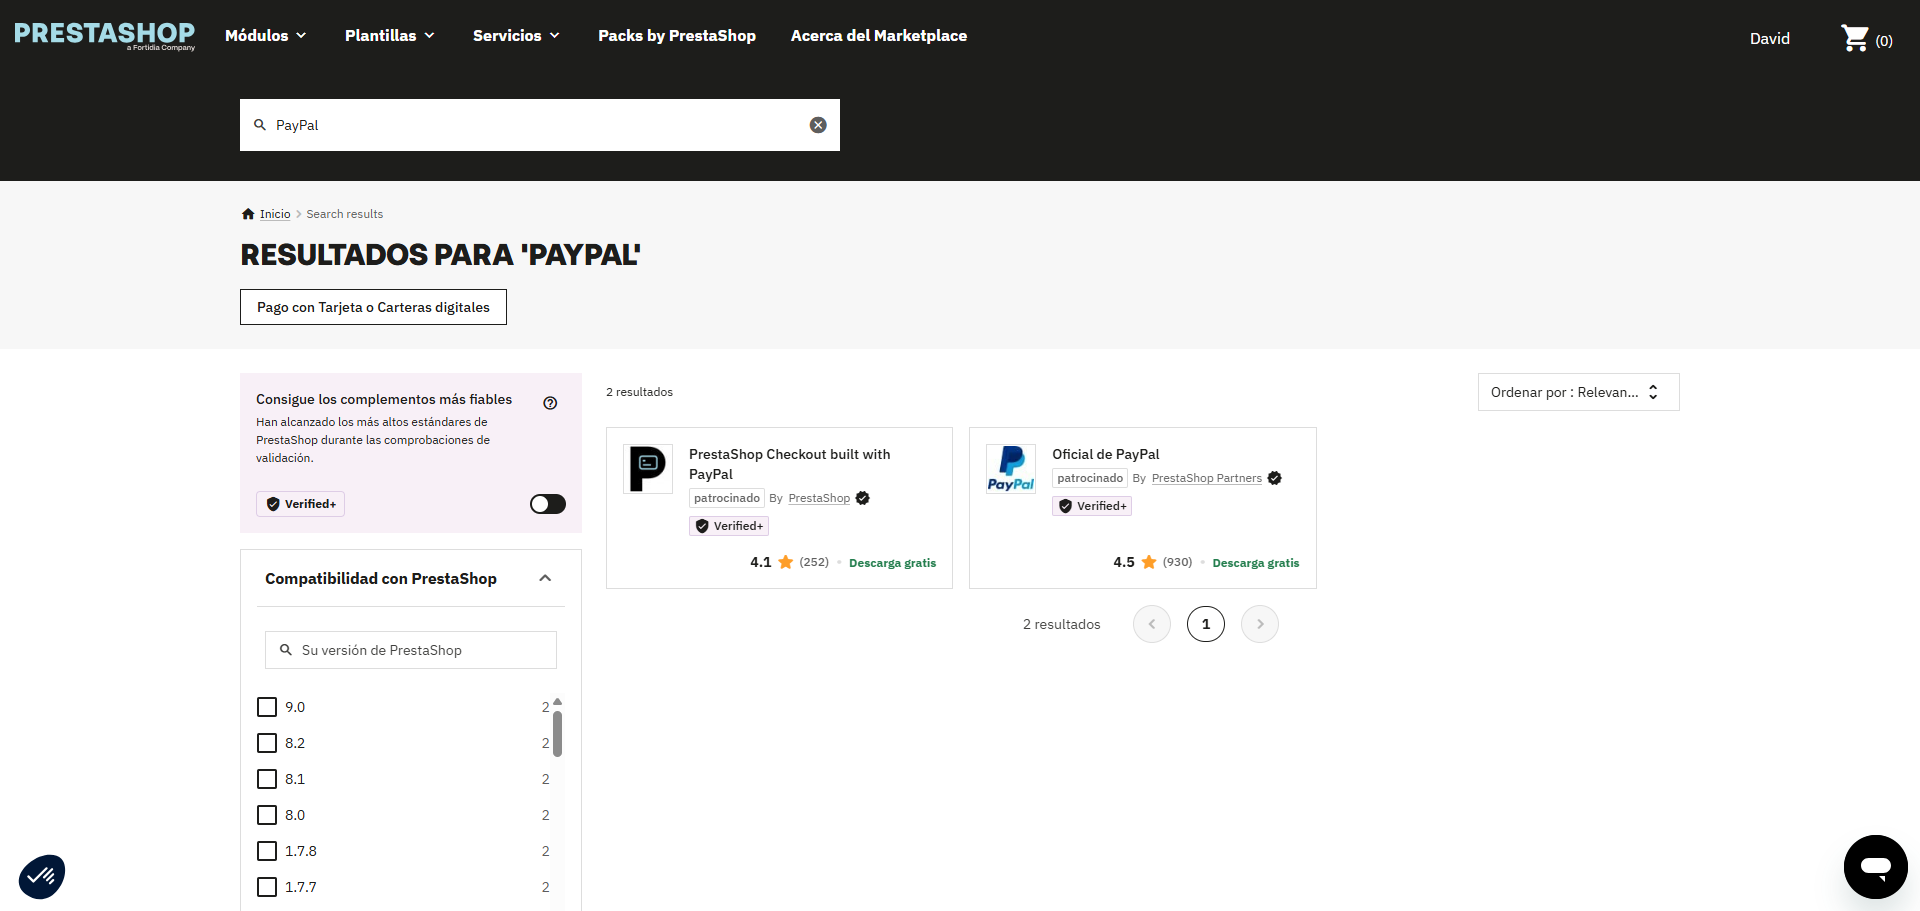The image size is (1920, 911).
Task: Click the PrestaShop header logo
Action: tap(104, 35)
